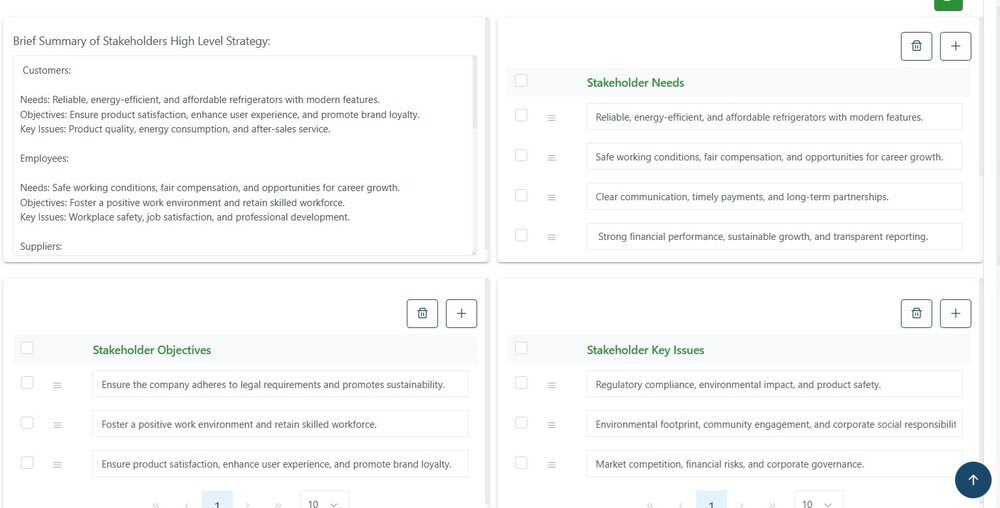
Task: Go to page 1 in Stakeholder Objectives
Action: (217, 503)
